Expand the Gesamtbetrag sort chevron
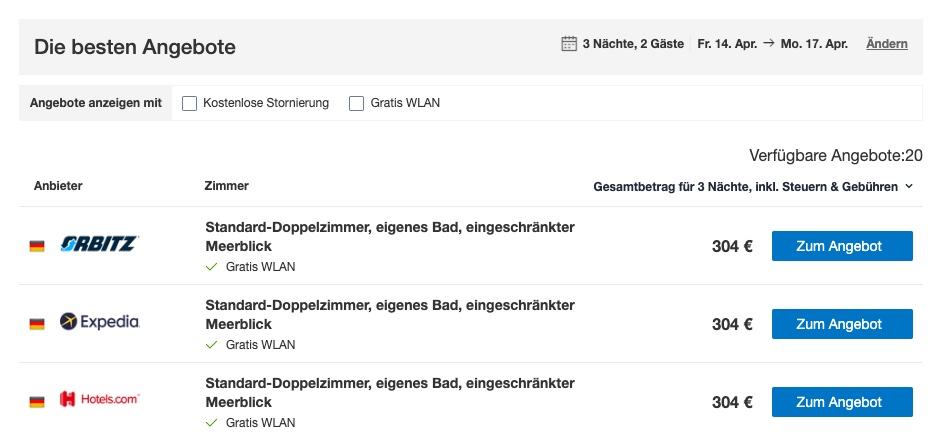This screenshot has width=929, height=437. click(909, 187)
